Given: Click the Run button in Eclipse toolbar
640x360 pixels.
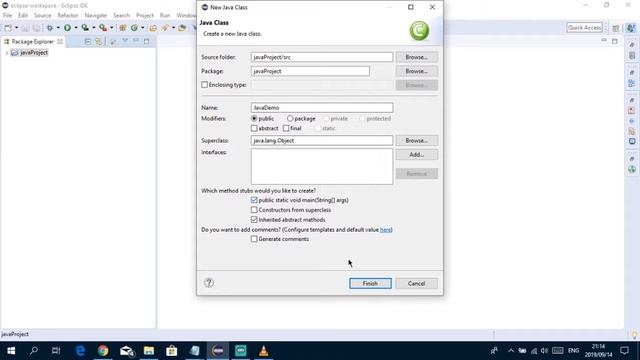Looking at the screenshot, I should coord(67,28).
